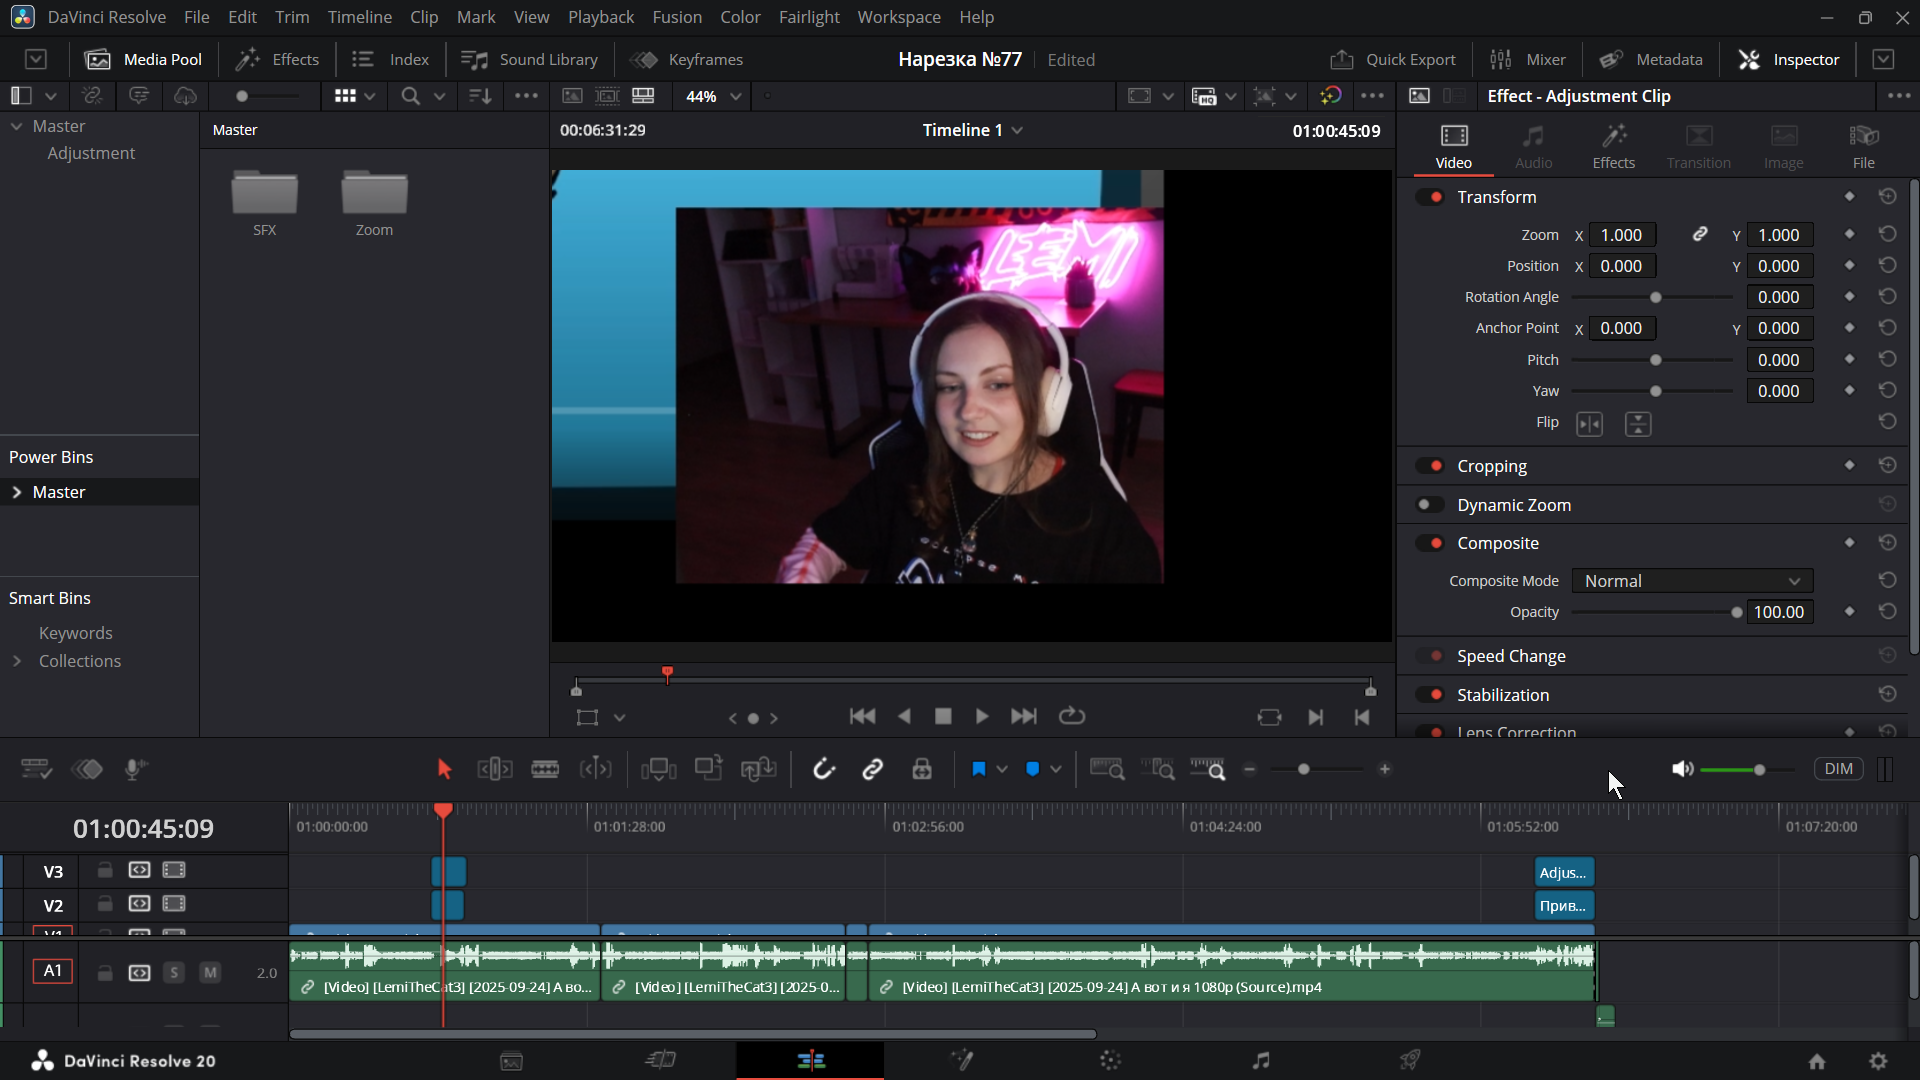Open the Composite Mode dropdown

[1692, 581]
